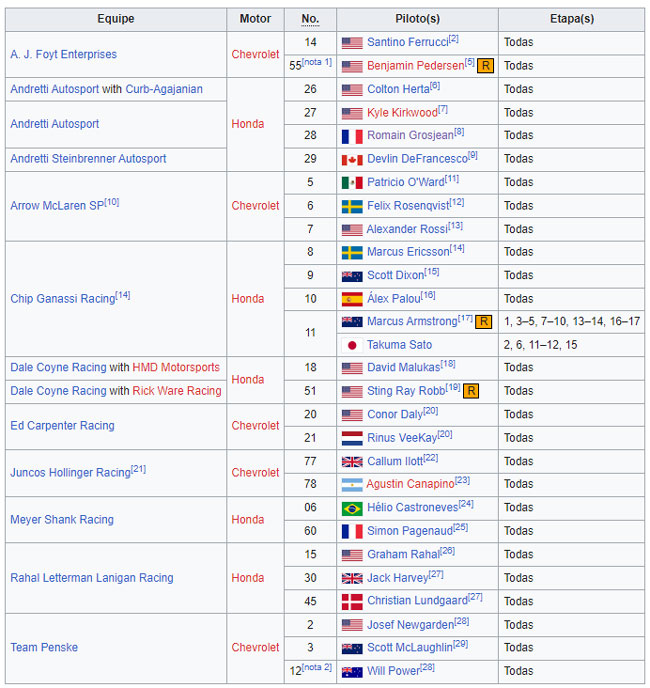This screenshot has width=650, height=688.
Task: Click the New Zealand flag beside Marcus Armstrong
Action: [x=352, y=322]
